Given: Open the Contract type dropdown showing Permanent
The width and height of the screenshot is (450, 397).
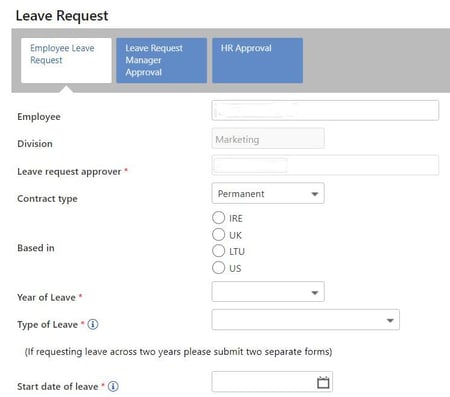Looking at the screenshot, I should tap(268, 193).
